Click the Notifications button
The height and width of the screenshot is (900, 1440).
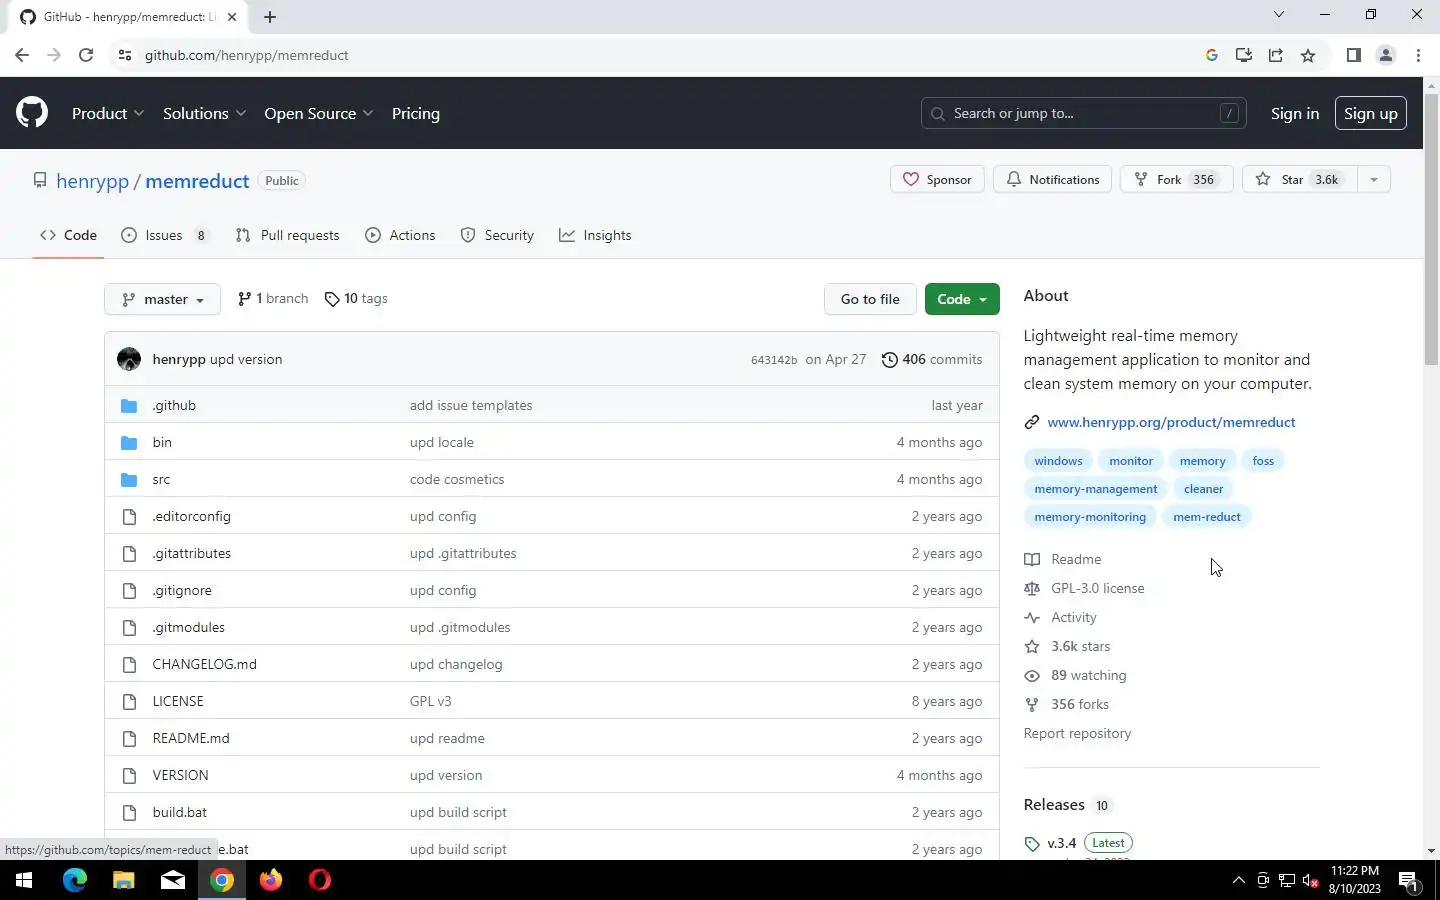pos(1052,179)
